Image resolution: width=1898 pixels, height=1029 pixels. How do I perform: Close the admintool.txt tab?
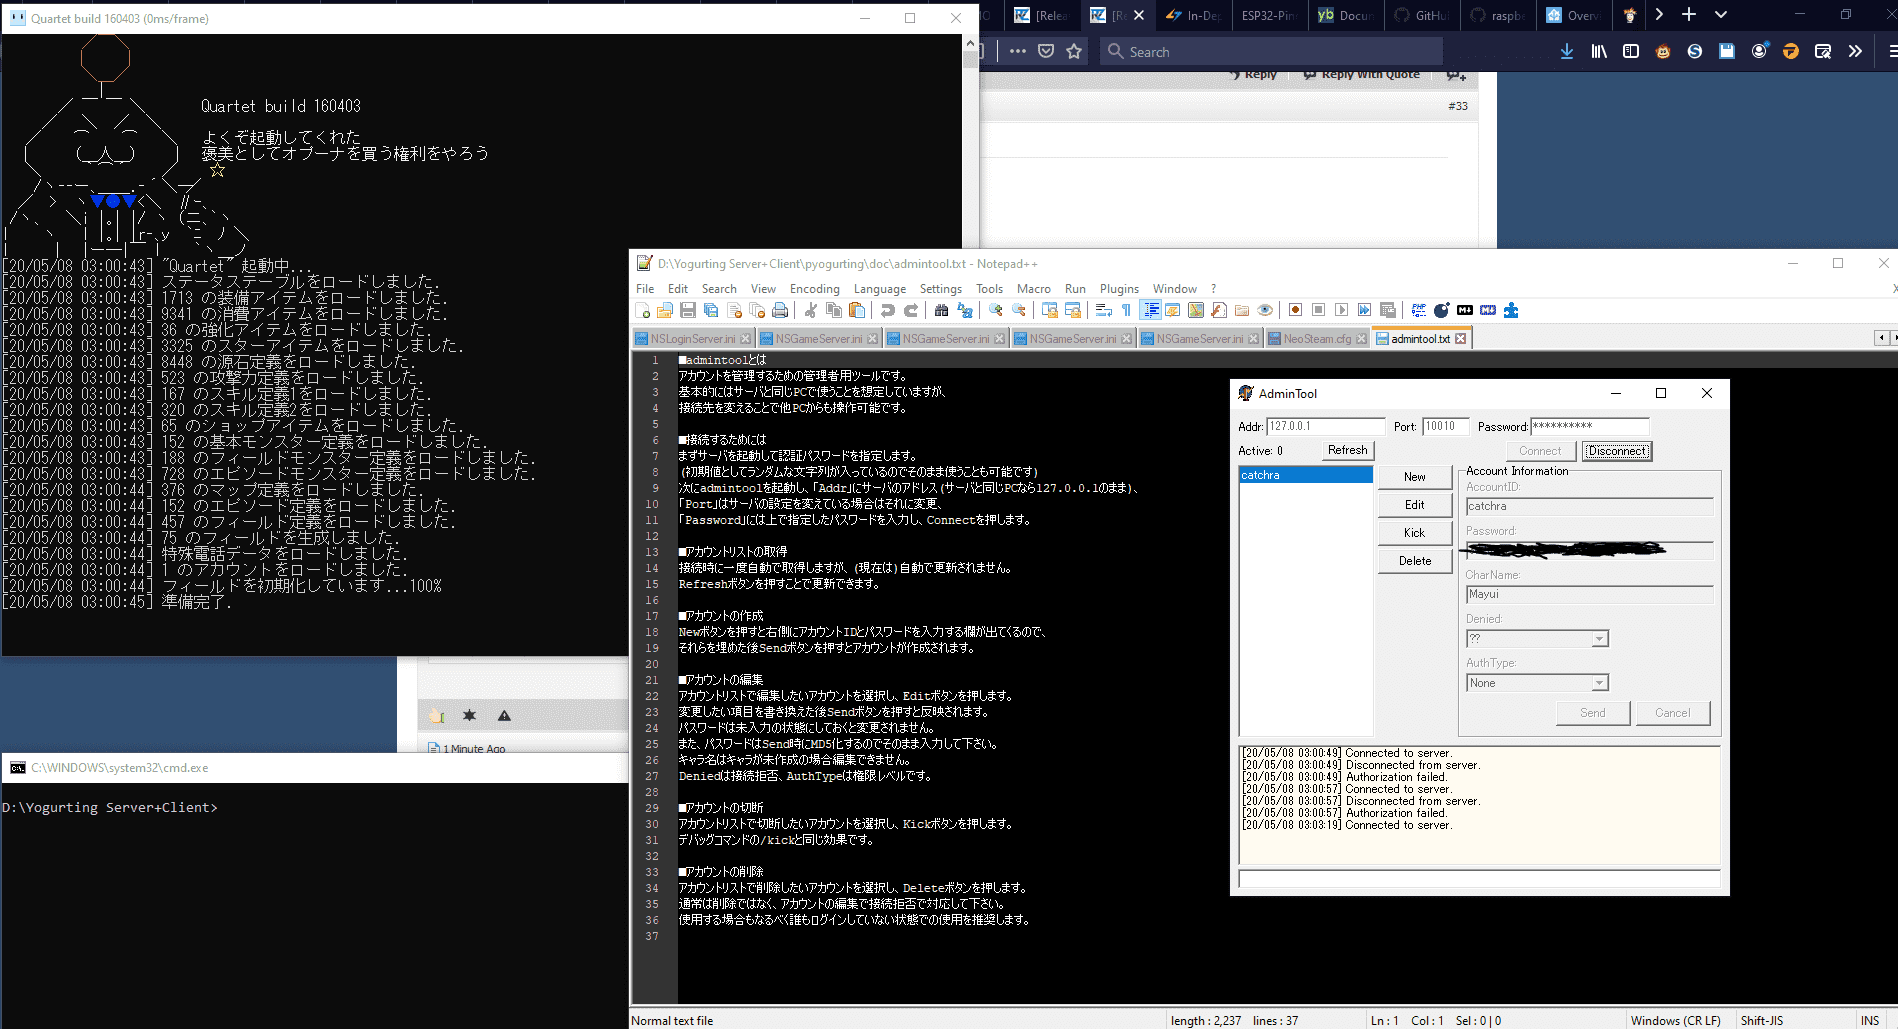(x=1461, y=339)
